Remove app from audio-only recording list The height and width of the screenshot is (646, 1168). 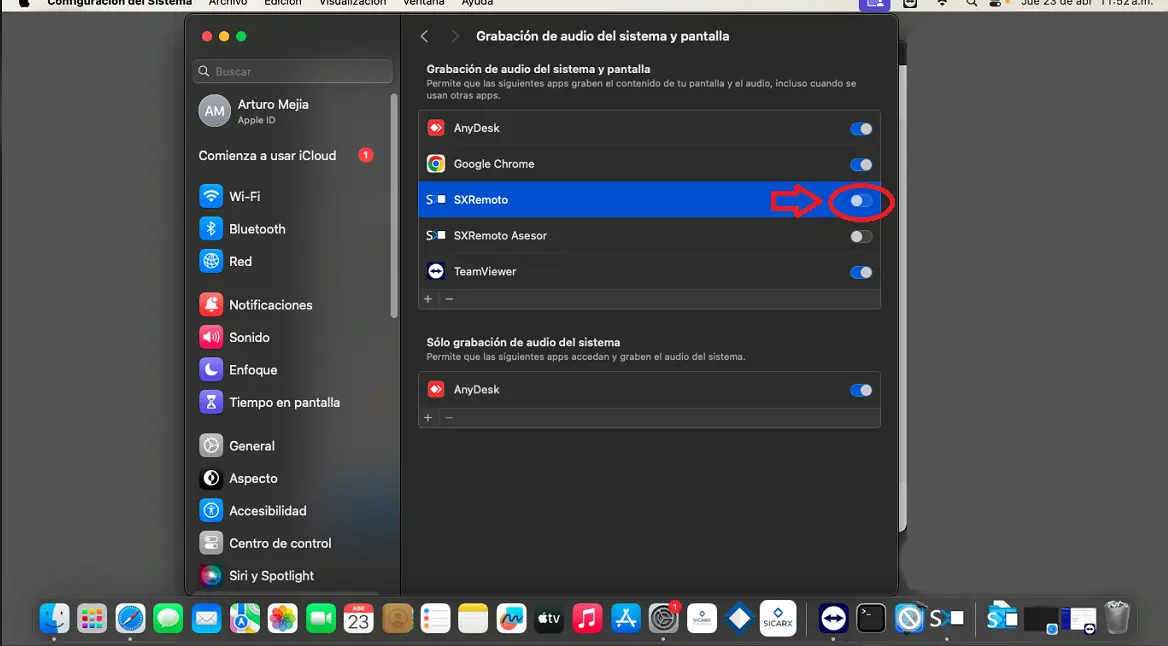click(x=449, y=417)
